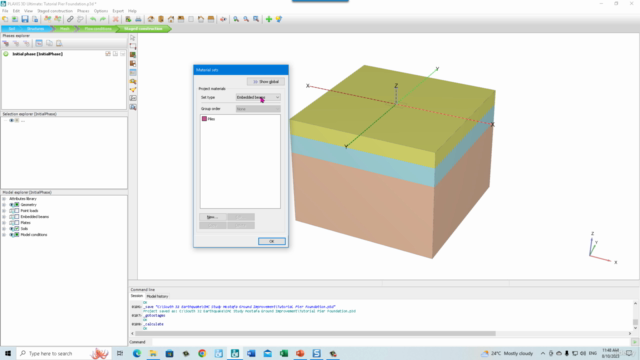Click the Save project floppy disk icon
This screenshot has width=640, height=360.
point(25,19)
